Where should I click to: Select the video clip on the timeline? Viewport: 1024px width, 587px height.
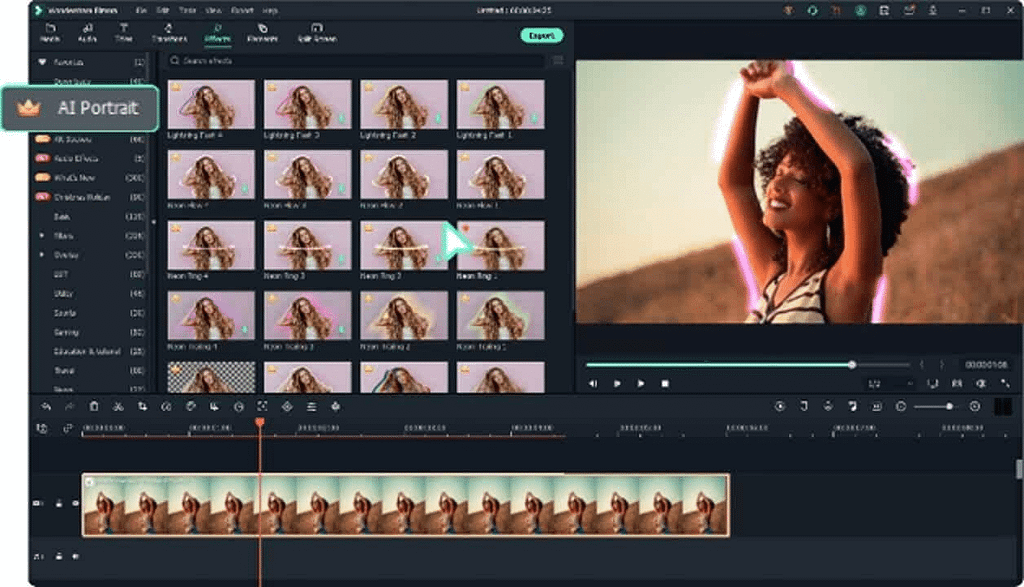pyautogui.click(x=406, y=505)
